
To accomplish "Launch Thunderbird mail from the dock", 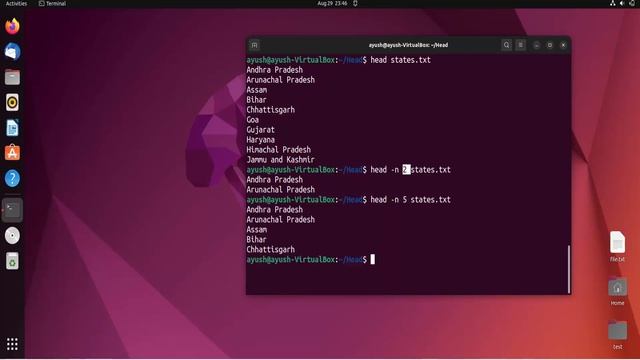I will (12, 51).
